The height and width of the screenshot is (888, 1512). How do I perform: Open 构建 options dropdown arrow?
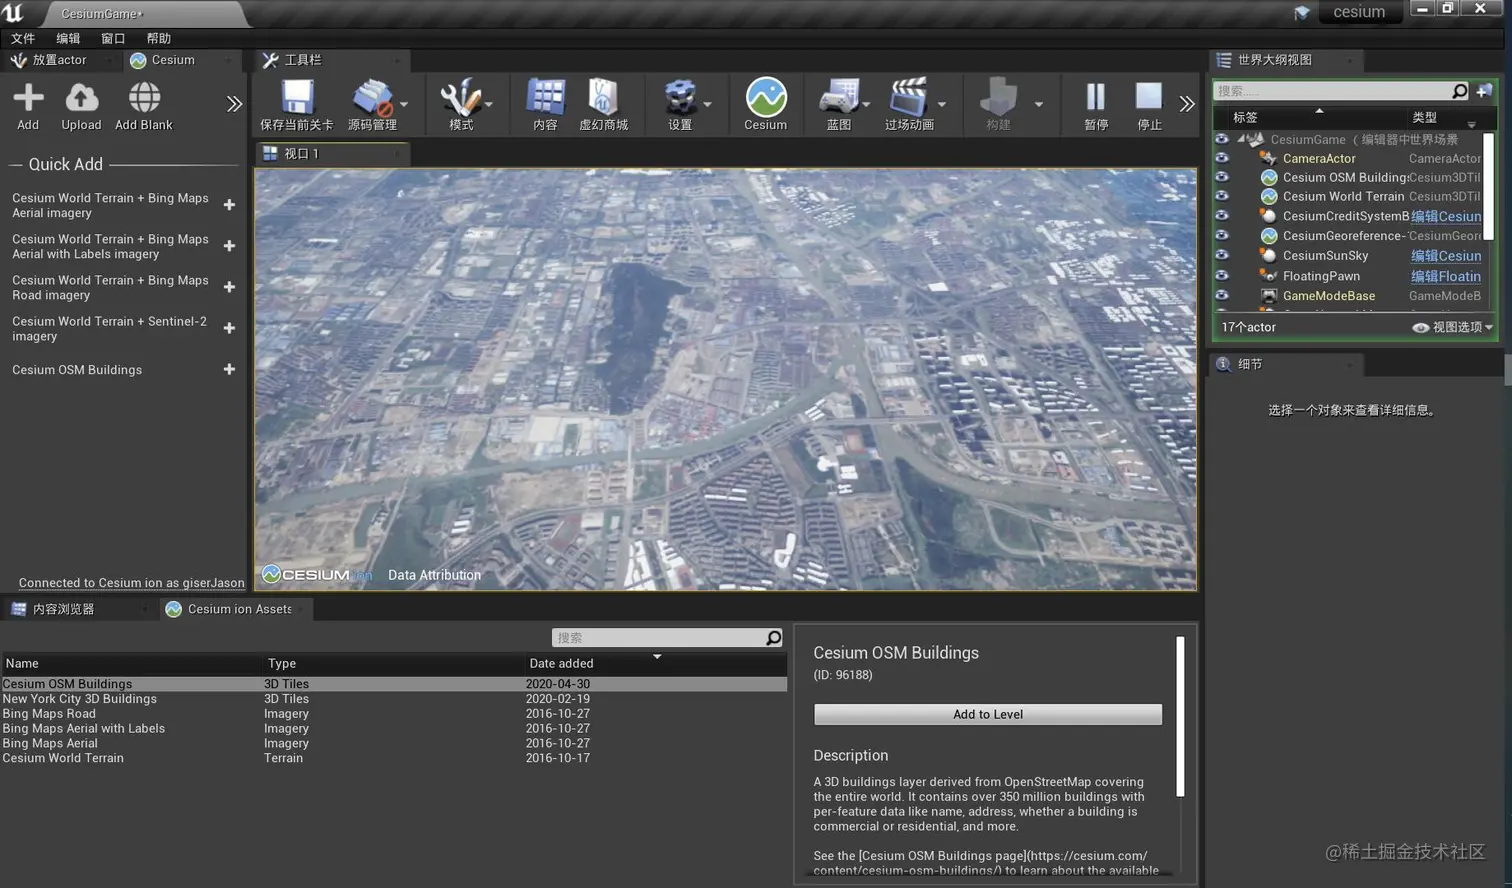1038,104
